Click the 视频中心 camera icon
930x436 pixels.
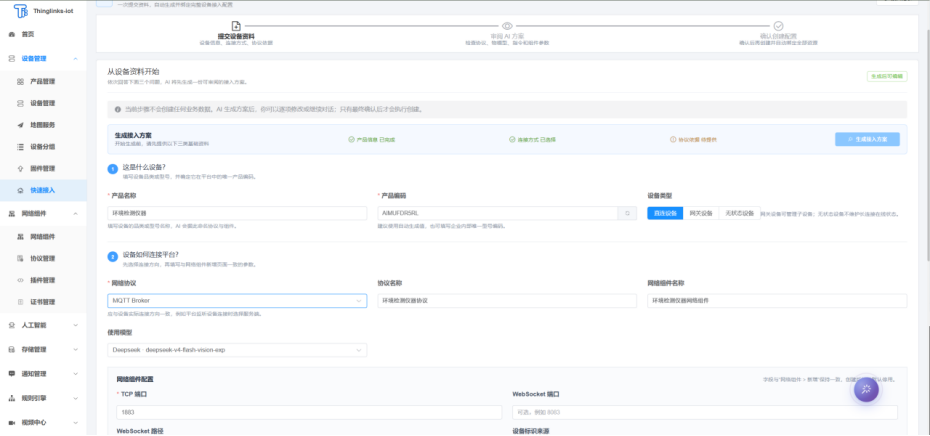[12, 422]
